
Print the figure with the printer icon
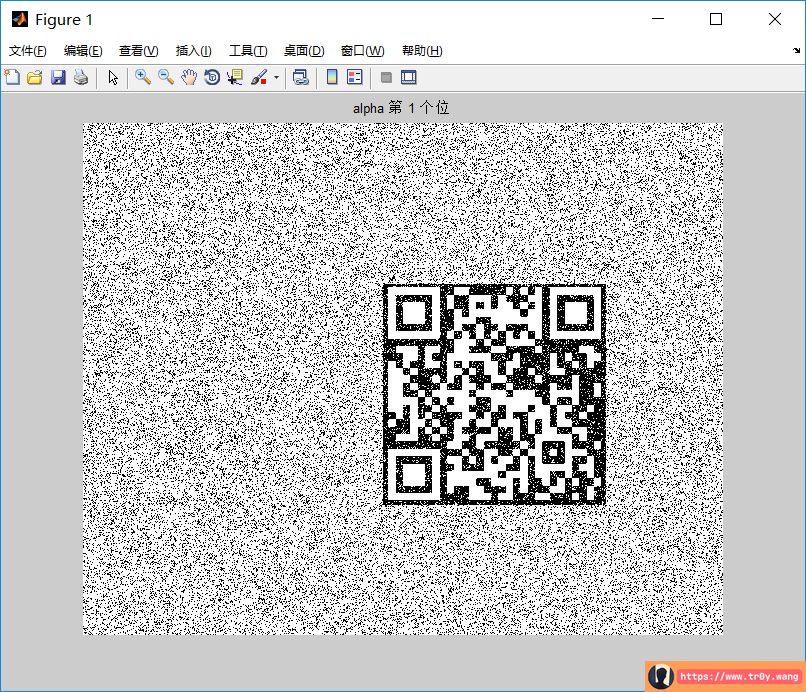(x=81, y=77)
